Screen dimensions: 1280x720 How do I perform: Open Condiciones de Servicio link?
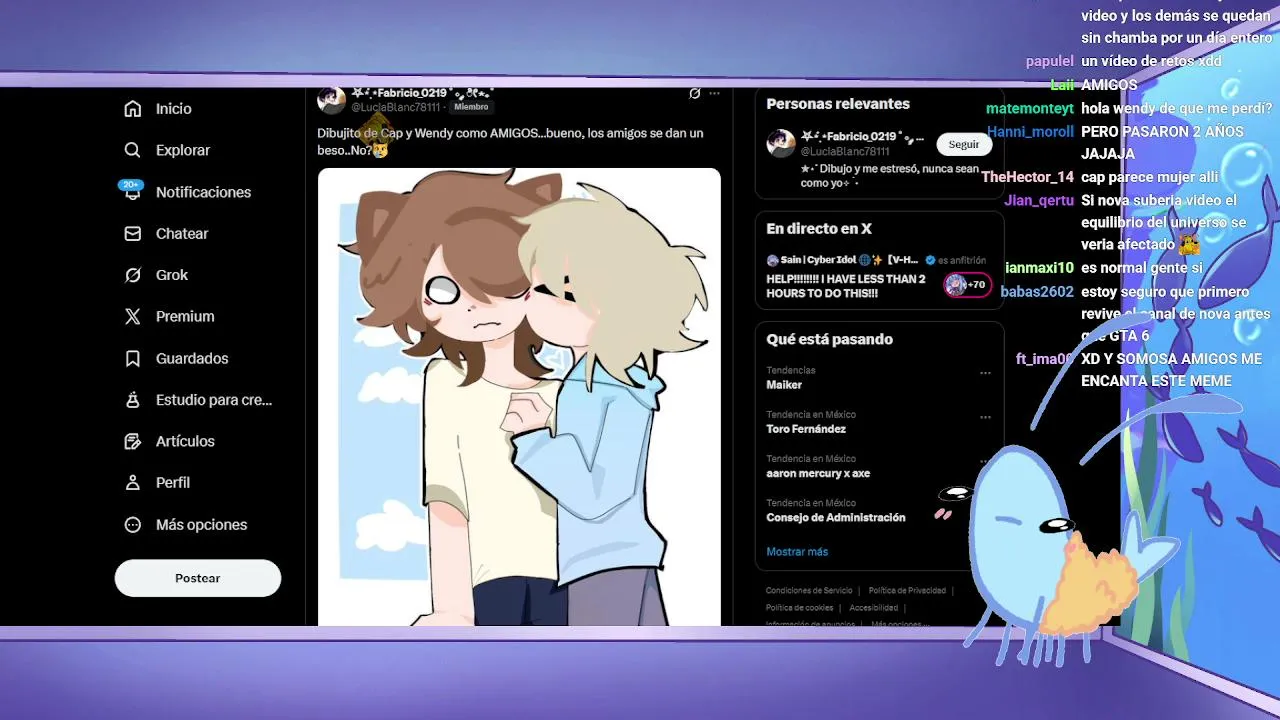click(x=809, y=590)
